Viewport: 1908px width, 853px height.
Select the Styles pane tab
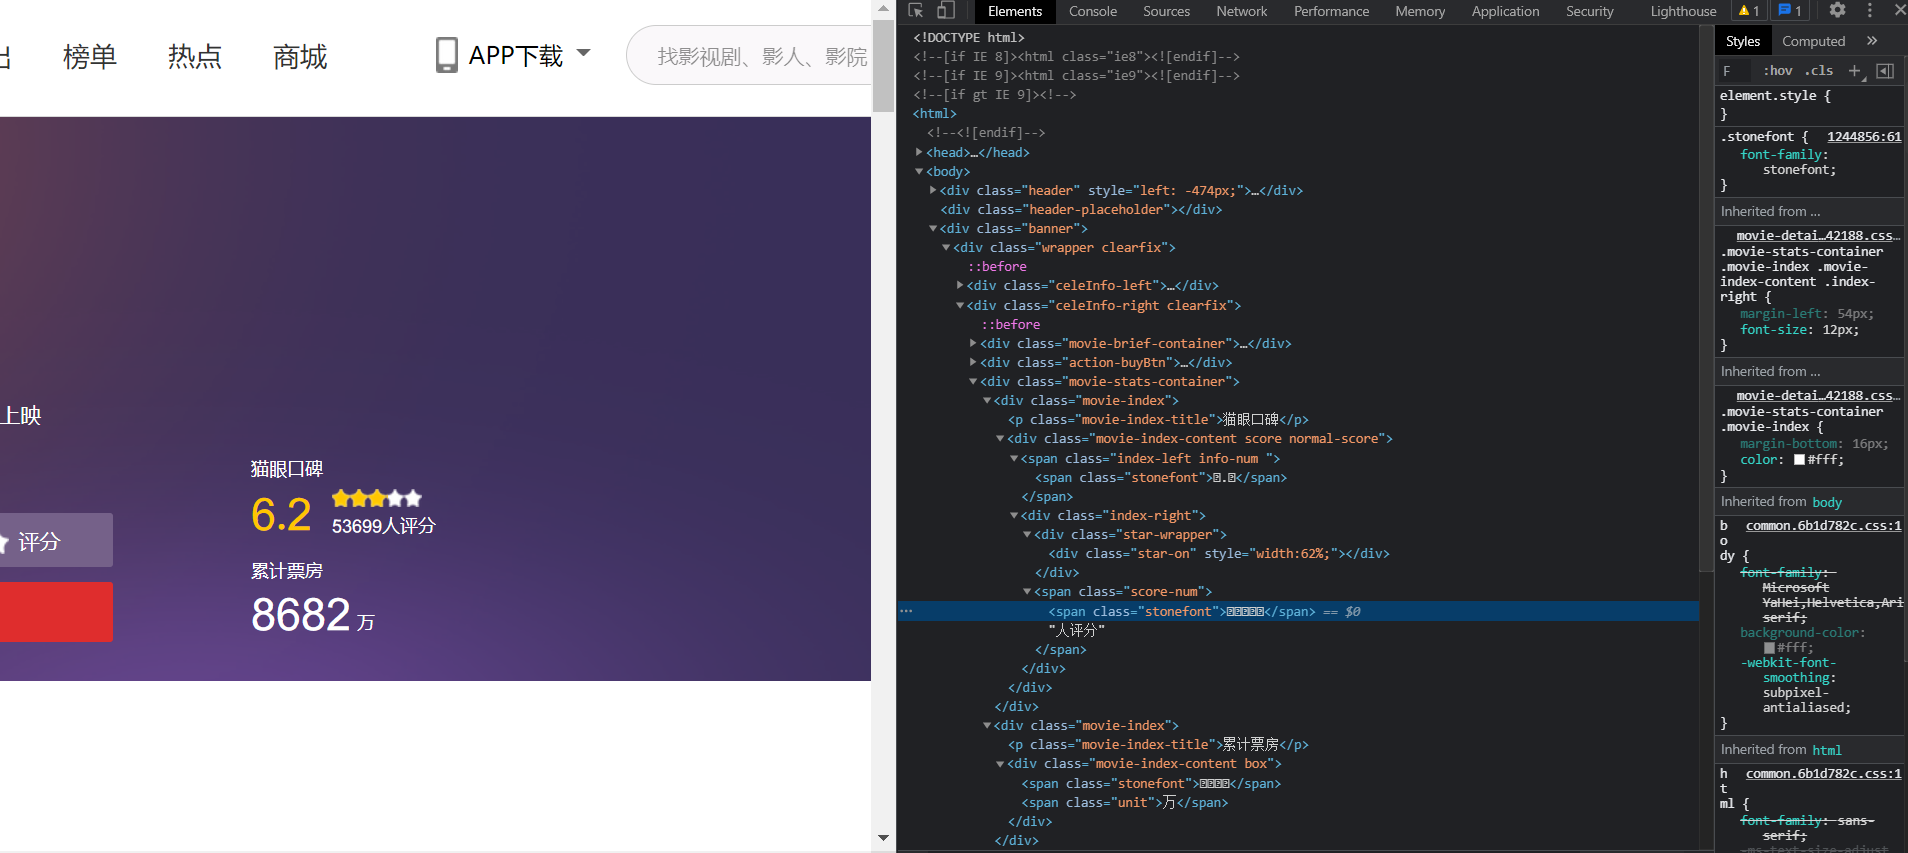point(1742,41)
